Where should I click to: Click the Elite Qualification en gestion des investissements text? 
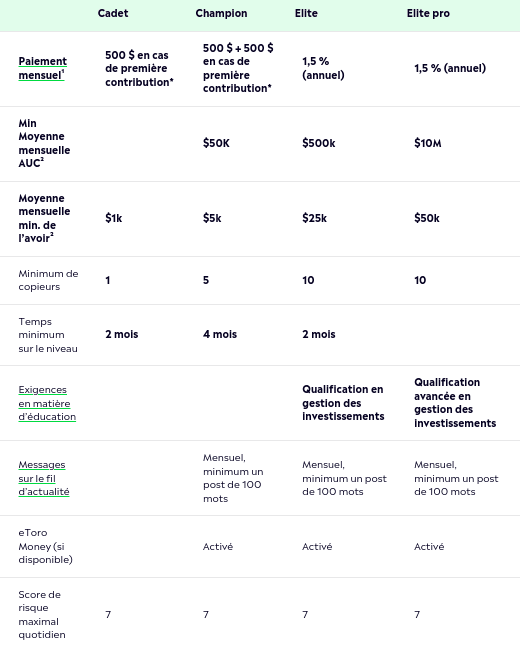[x=343, y=403]
